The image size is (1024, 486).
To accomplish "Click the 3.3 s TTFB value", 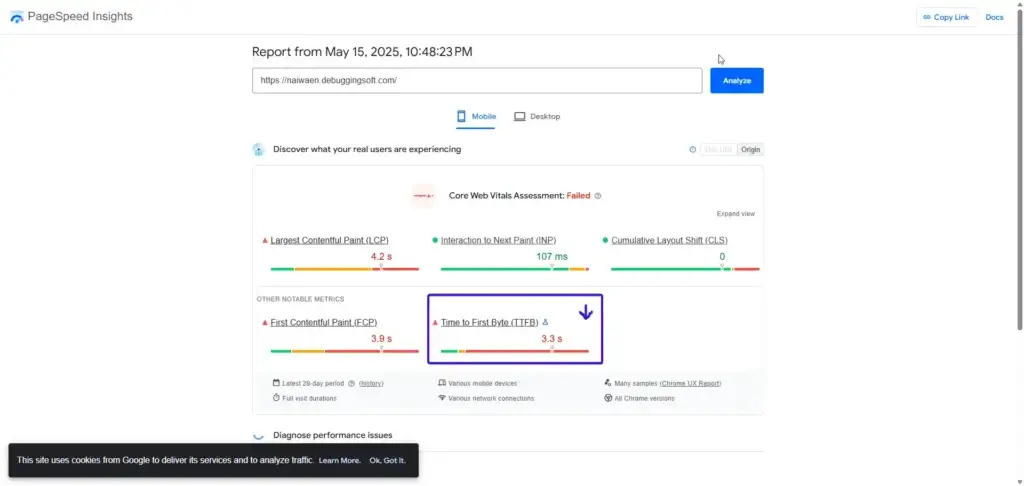I will tap(552, 339).
